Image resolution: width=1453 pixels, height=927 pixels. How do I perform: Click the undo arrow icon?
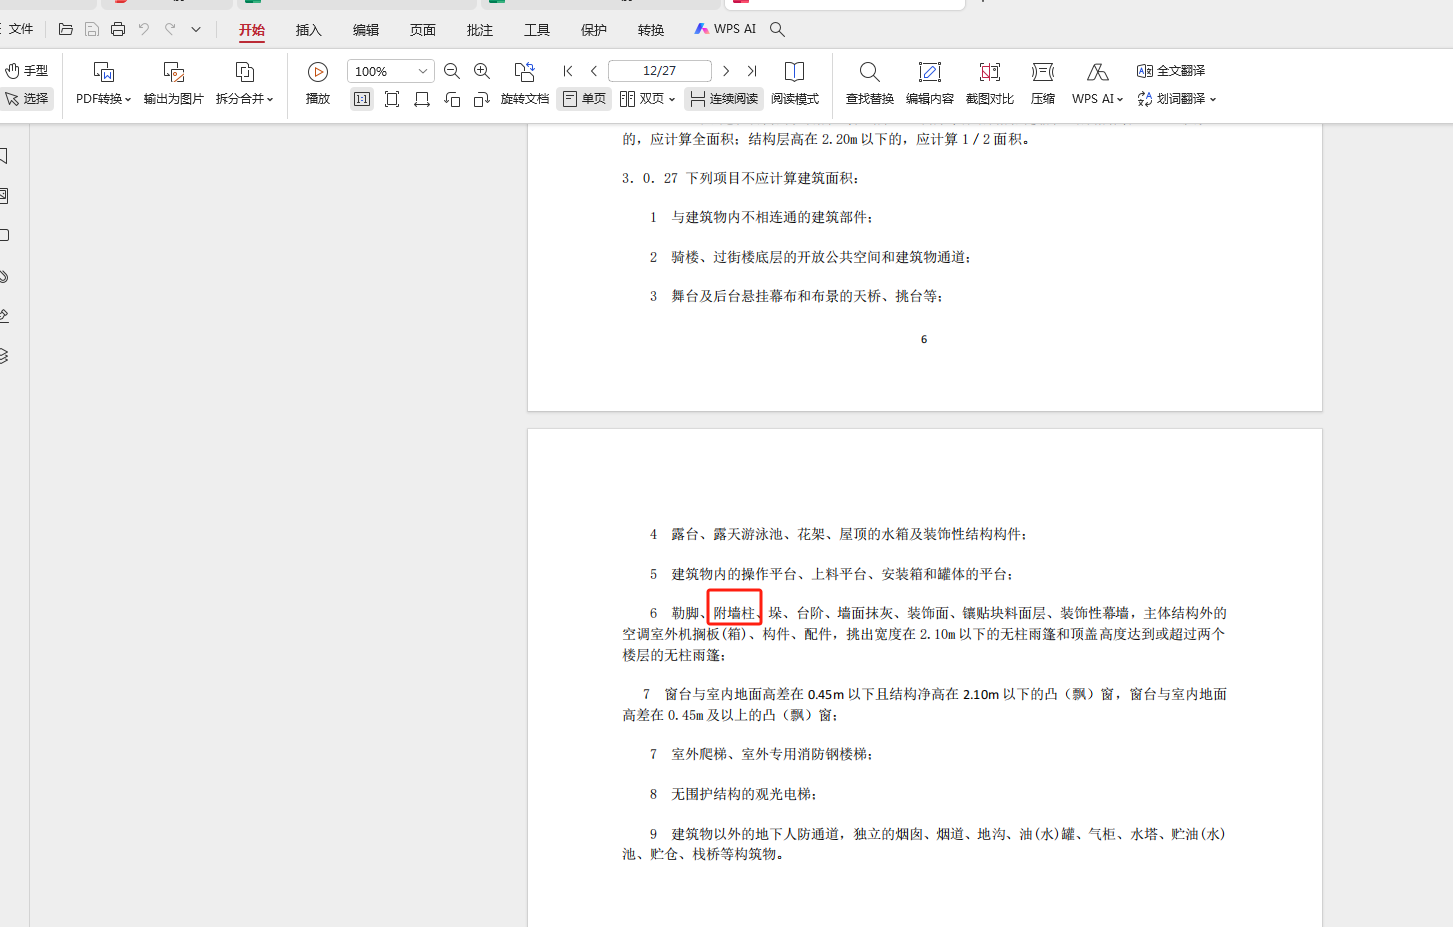pyautogui.click(x=144, y=29)
